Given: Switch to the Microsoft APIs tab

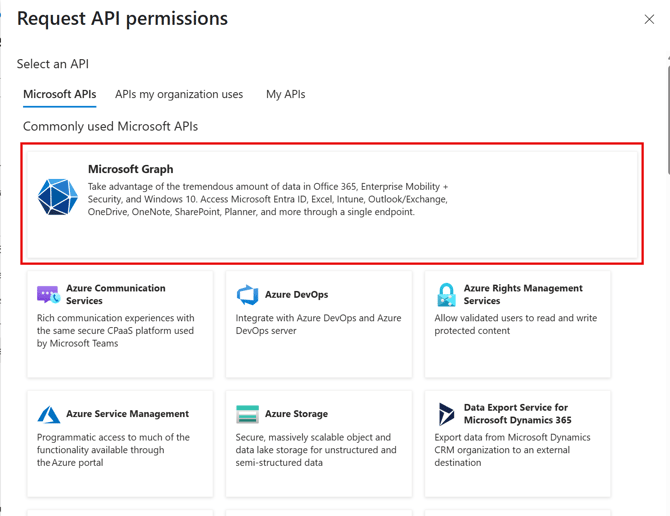Looking at the screenshot, I should click(x=59, y=94).
